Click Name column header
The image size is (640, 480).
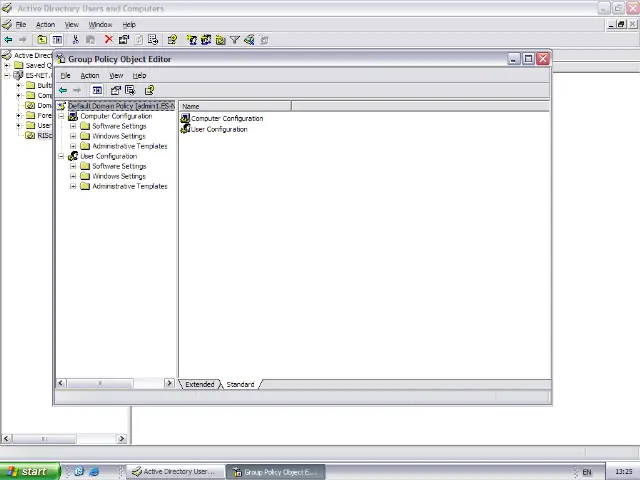coord(235,106)
